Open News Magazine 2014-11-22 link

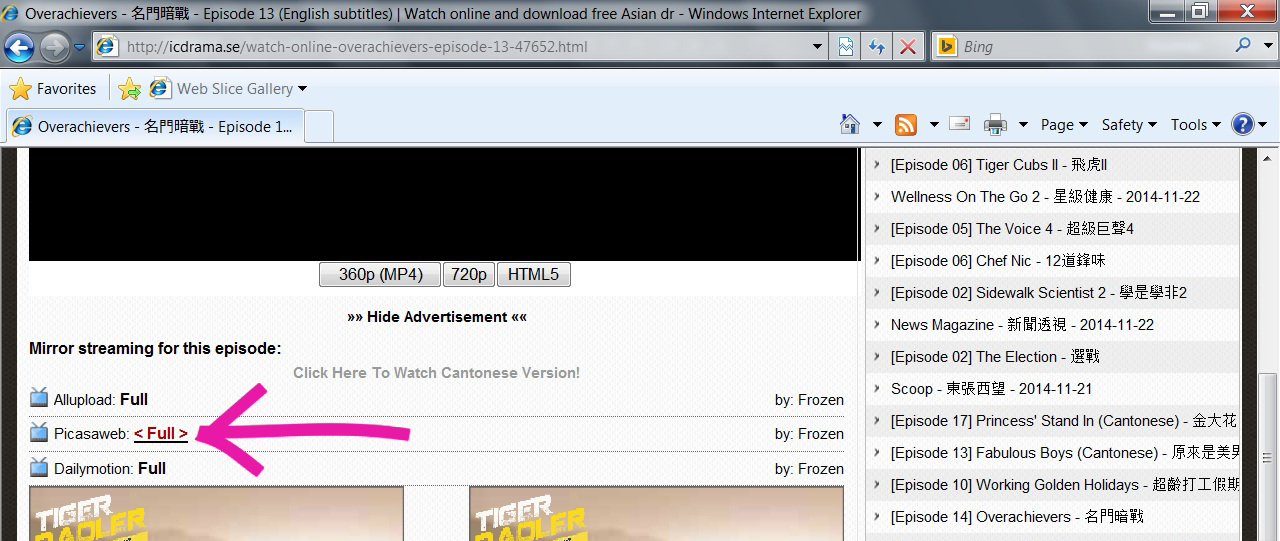(x=1022, y=325)
